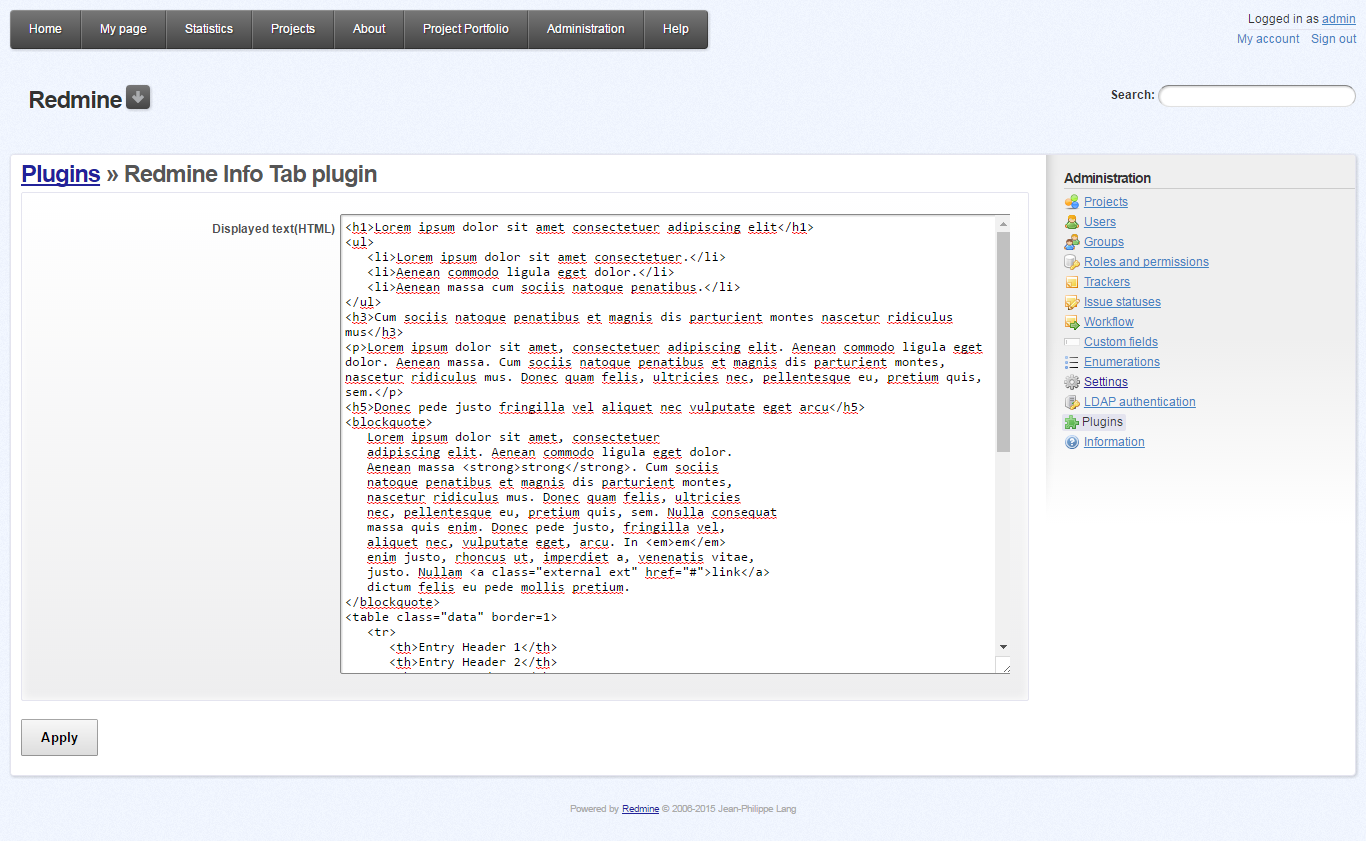Open Projects link in Administration sidebar
The image size is (1366, 841).
[1106, 202]
